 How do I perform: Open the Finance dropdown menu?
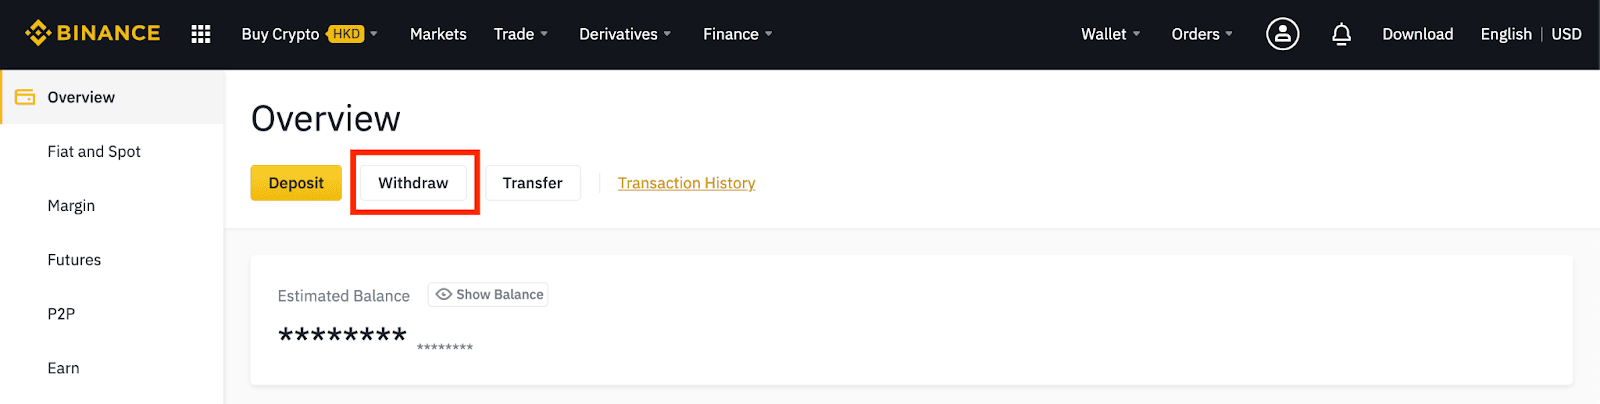[x=737, y=34]
